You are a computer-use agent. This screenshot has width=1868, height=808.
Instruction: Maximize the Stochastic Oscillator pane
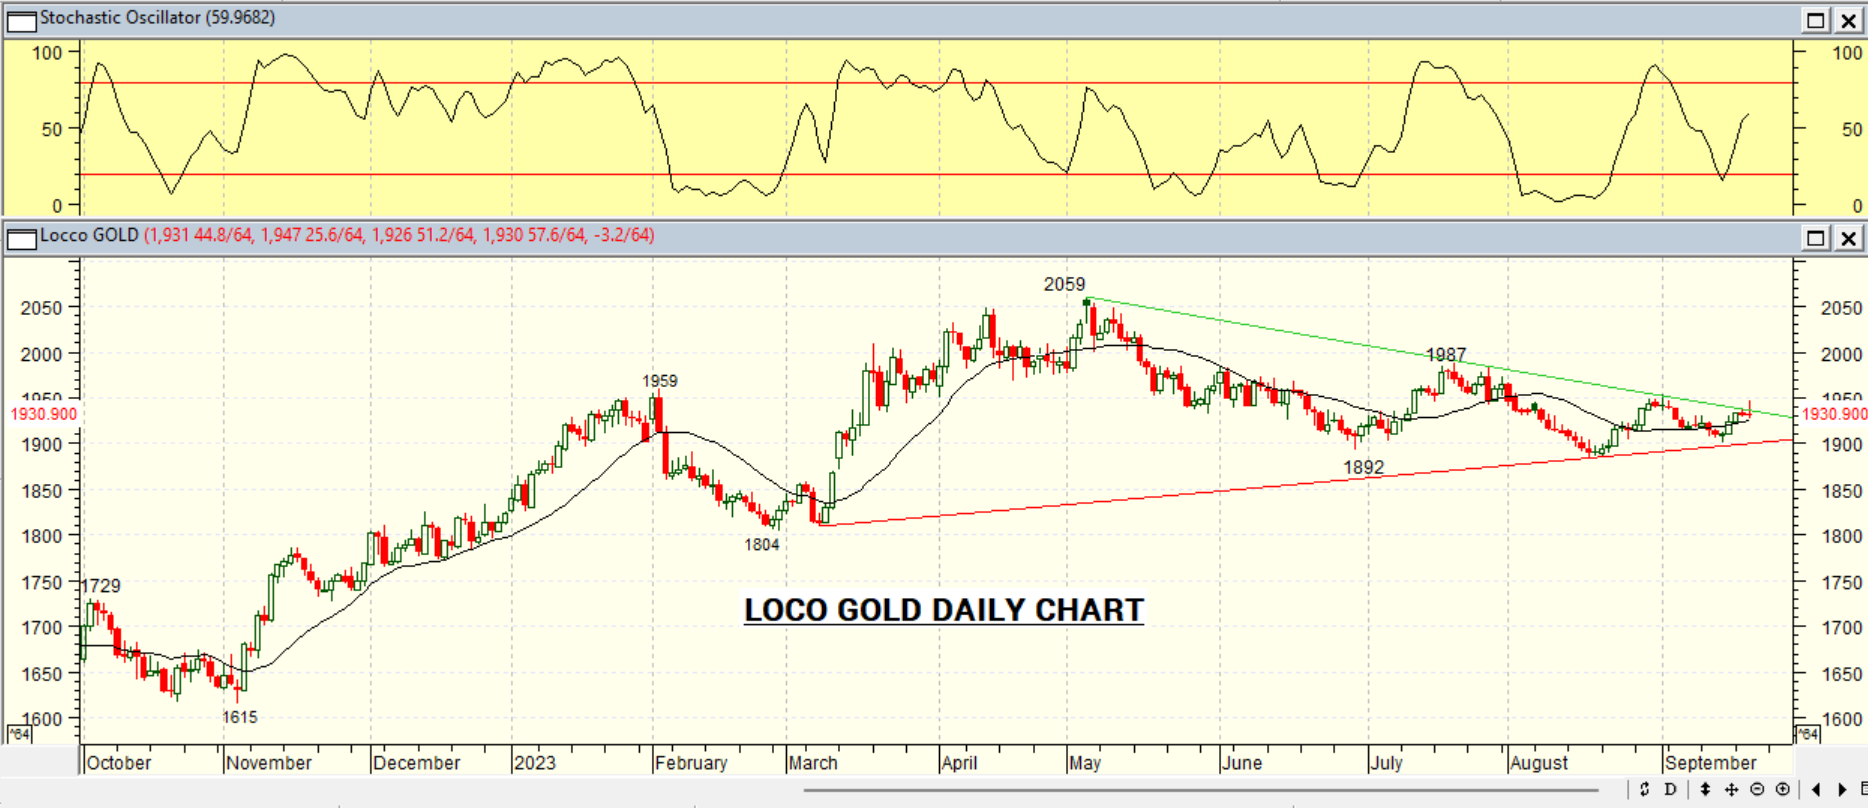(1816, 20)
